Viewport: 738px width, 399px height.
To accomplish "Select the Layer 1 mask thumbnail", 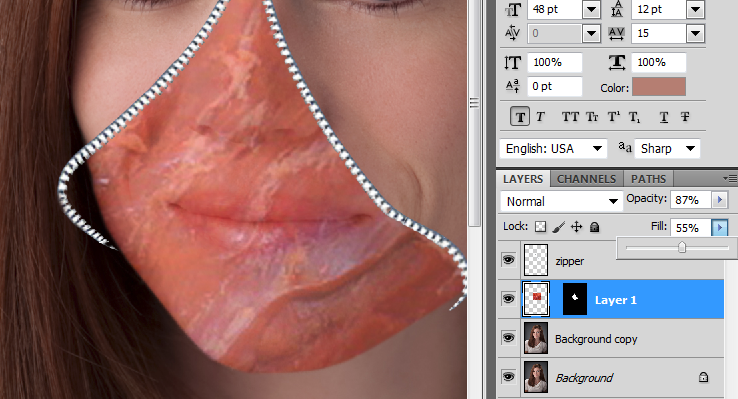I will click(575, 299).
